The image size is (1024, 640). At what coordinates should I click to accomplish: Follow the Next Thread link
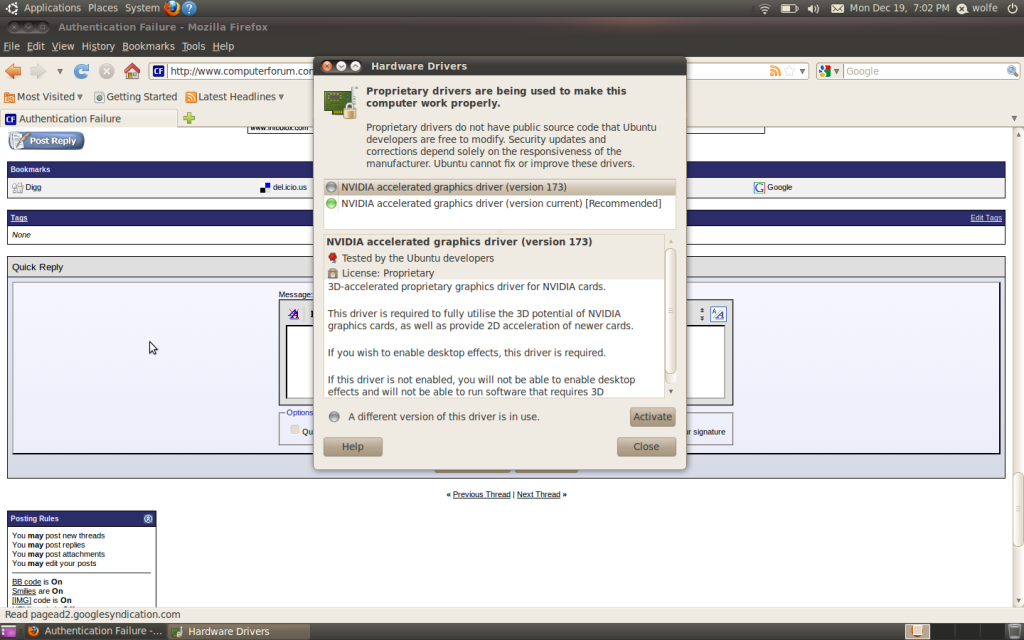(538, 494)
